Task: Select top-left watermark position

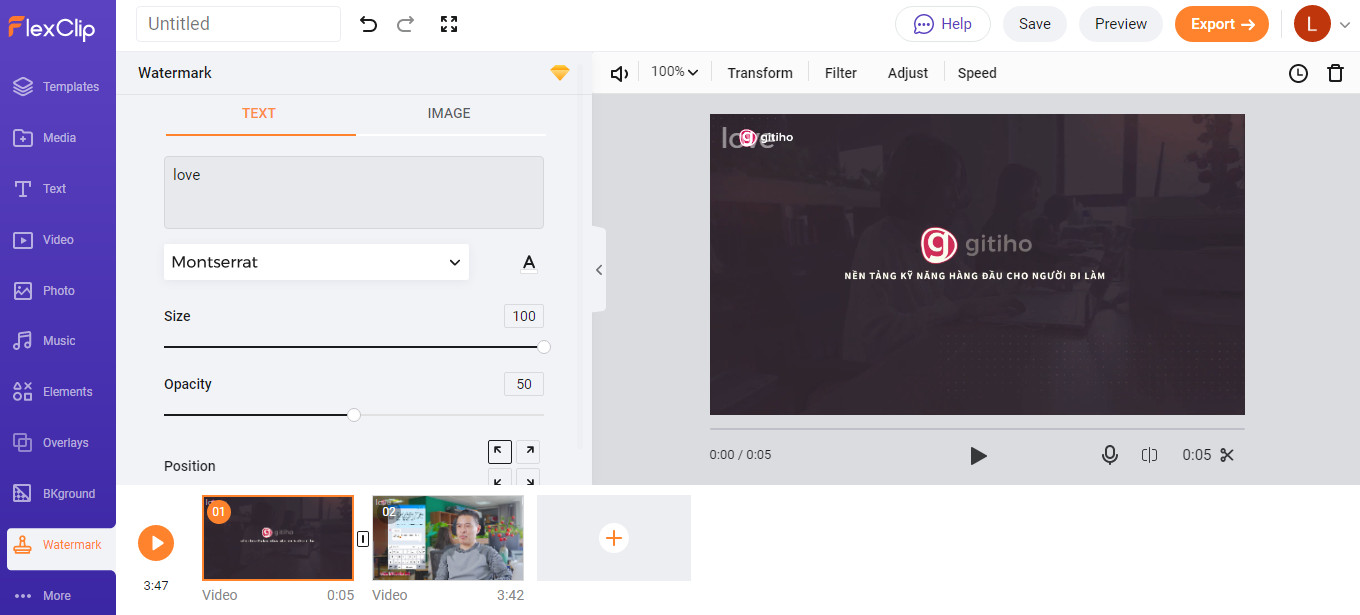Action: click(500, 451)
